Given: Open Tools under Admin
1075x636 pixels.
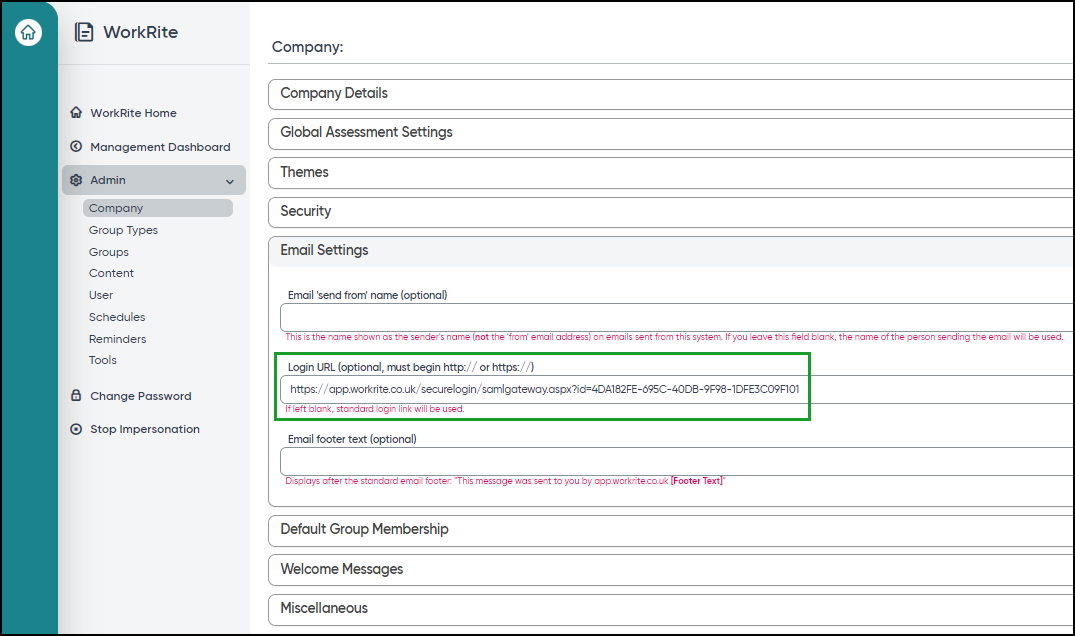Looking at the screenshot, I should click(x=103, y=360).
